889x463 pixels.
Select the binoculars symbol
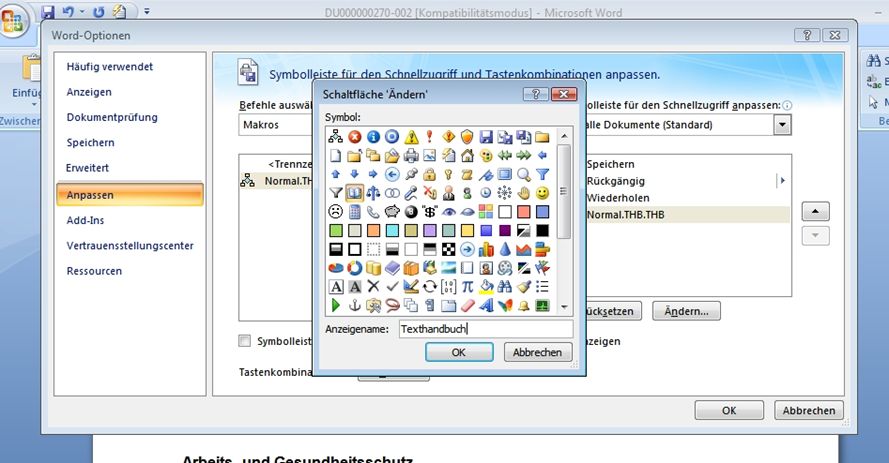[505, 287]
